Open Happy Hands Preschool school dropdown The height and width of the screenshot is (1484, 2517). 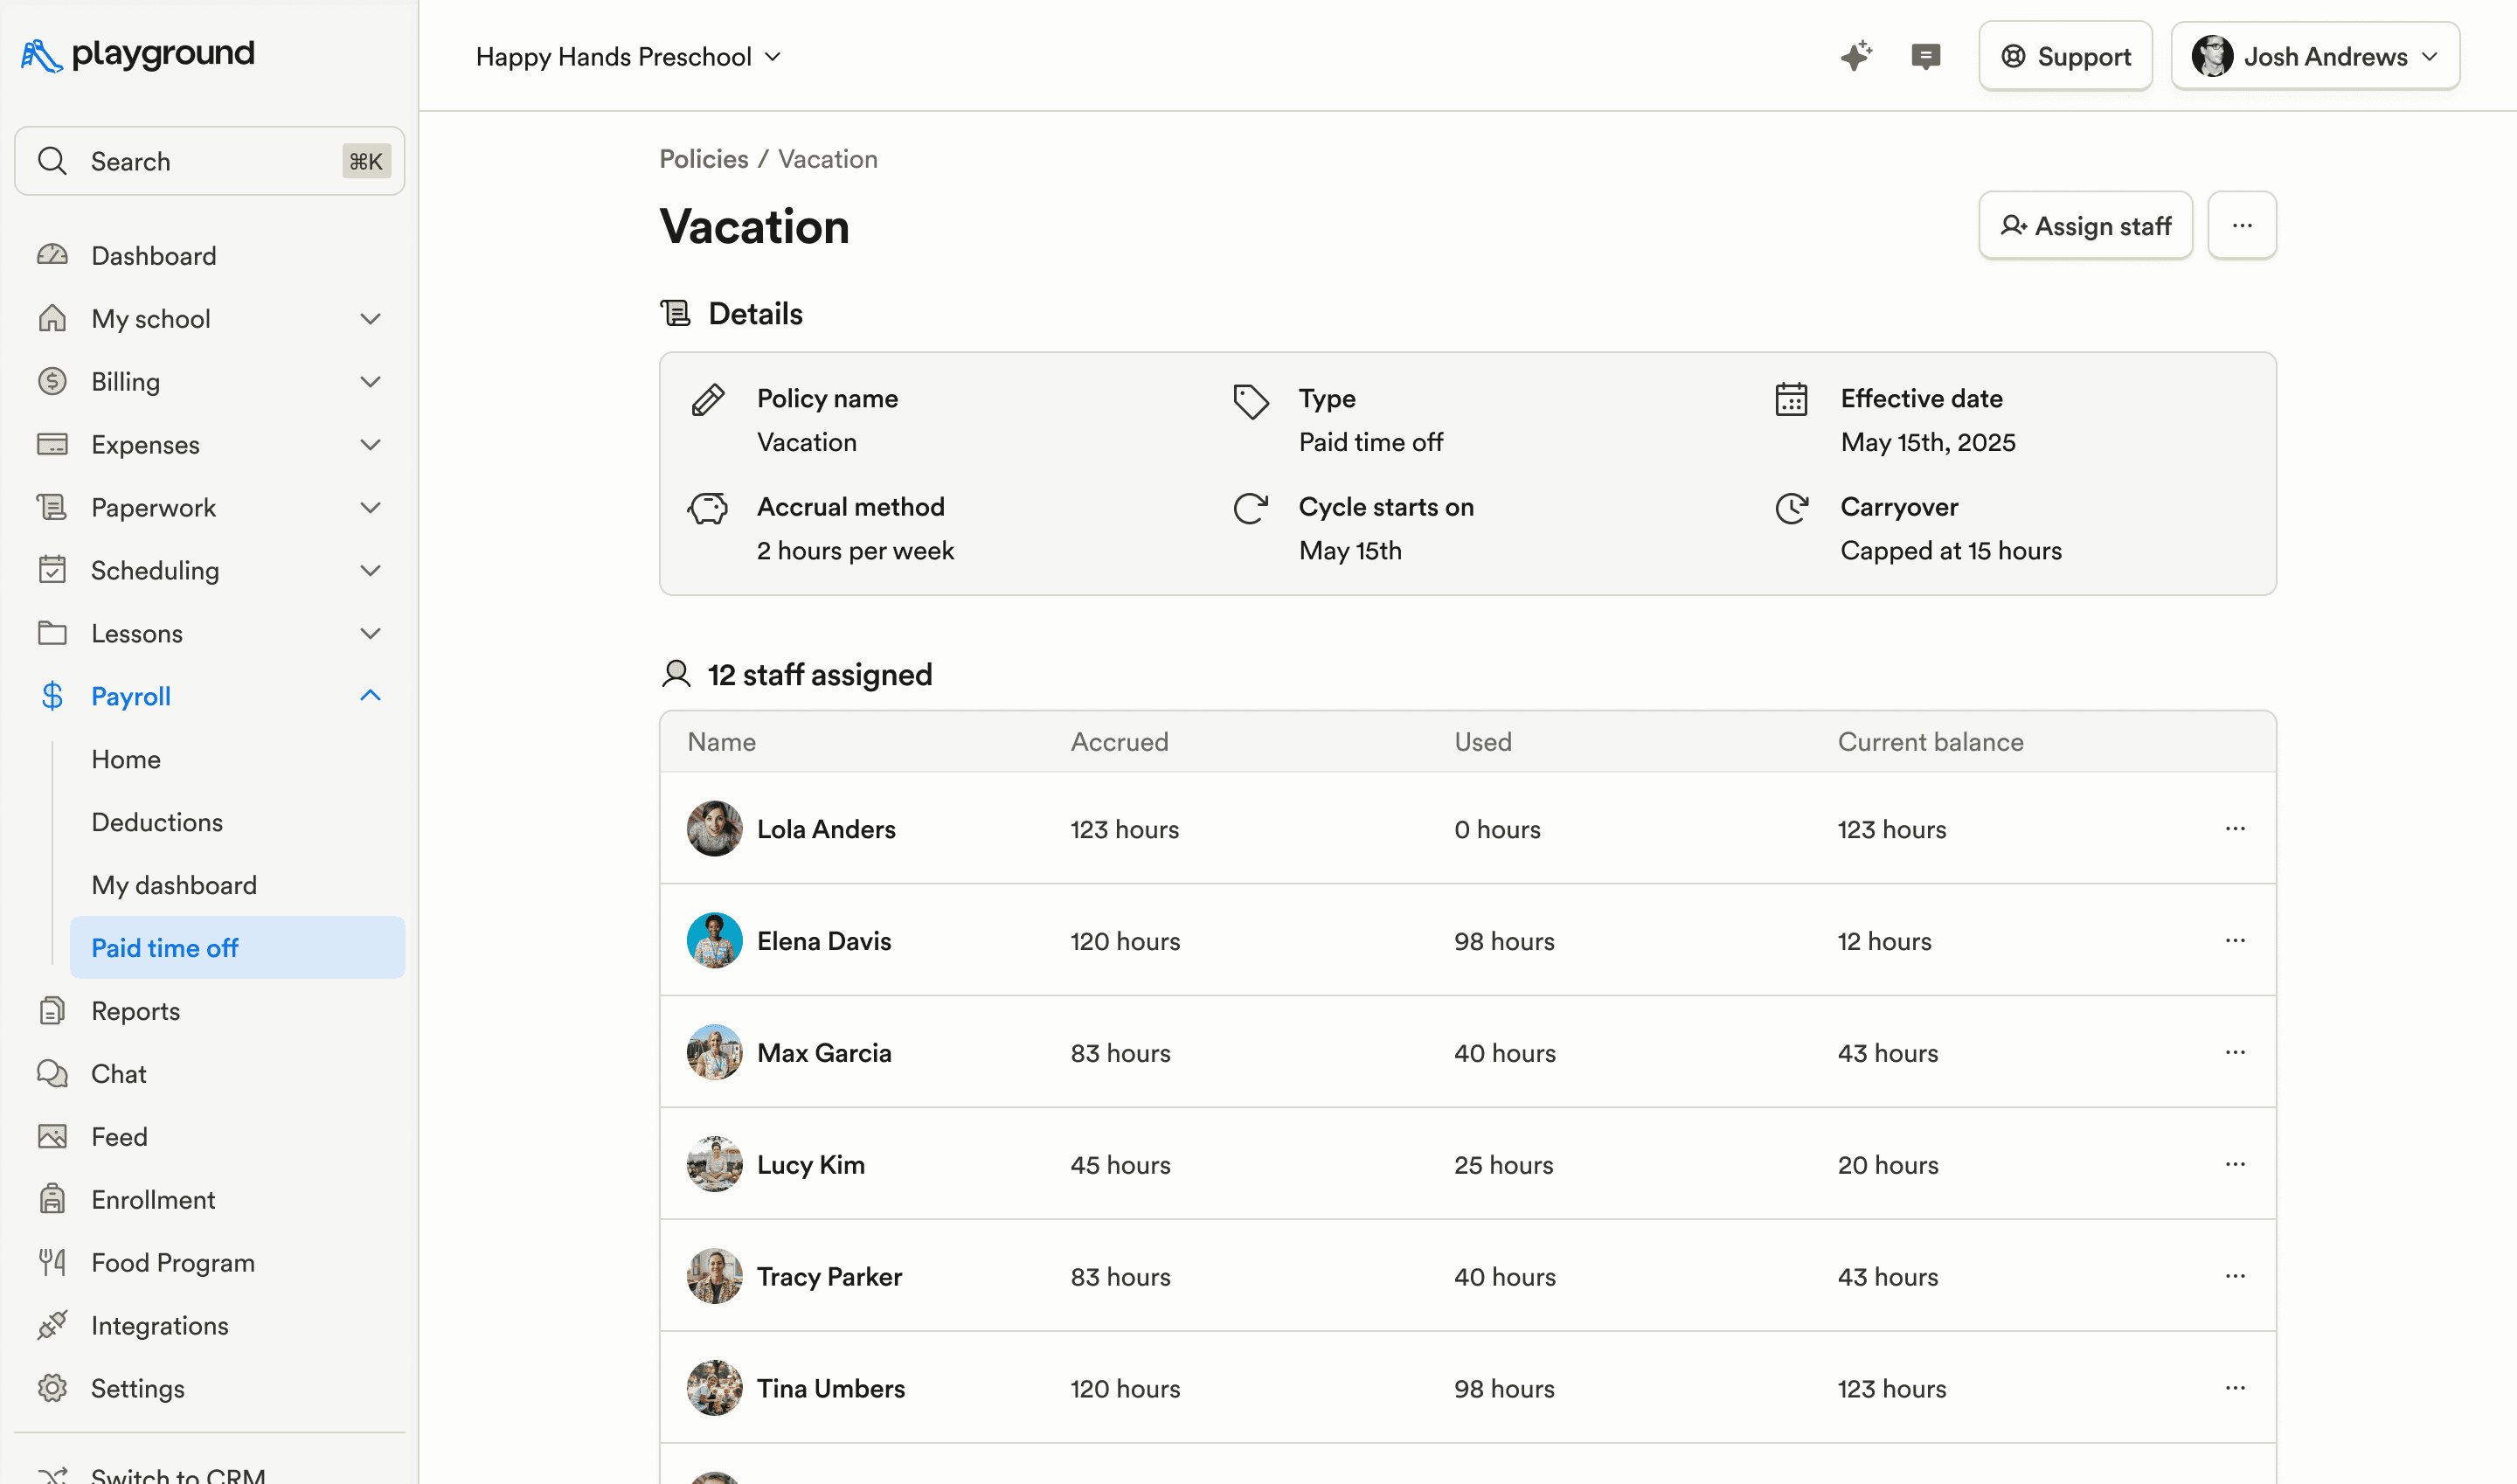tap(628, 57)
